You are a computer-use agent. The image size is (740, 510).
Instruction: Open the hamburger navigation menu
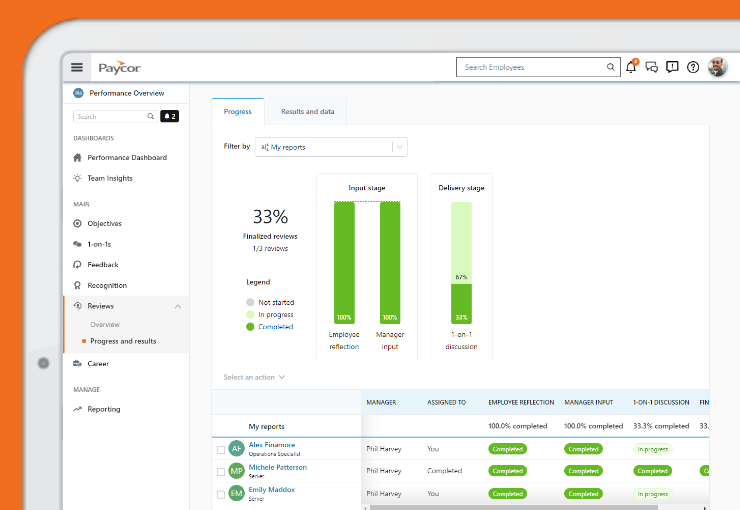click(77, 67)
